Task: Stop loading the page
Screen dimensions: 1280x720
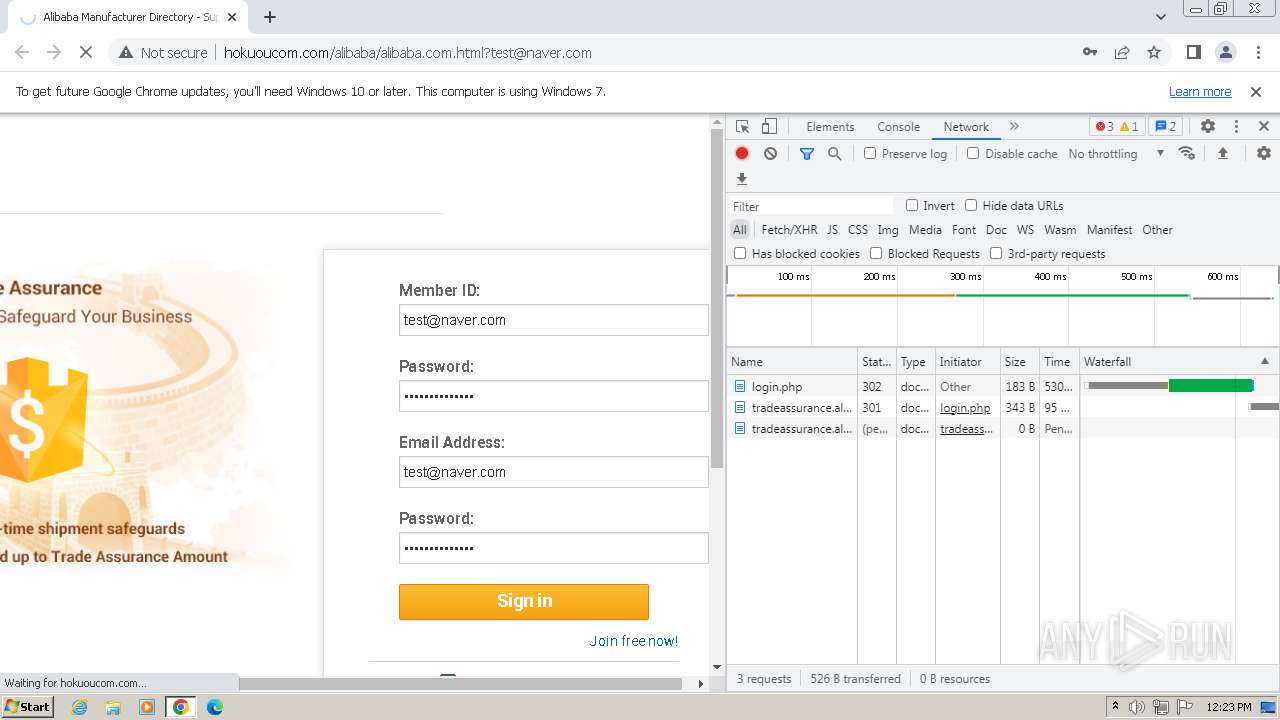Action: click(x=86, y=53)
